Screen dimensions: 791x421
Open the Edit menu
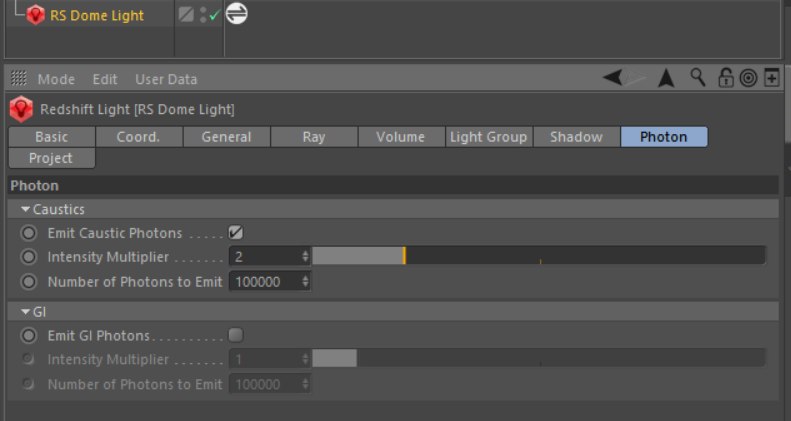105,79
